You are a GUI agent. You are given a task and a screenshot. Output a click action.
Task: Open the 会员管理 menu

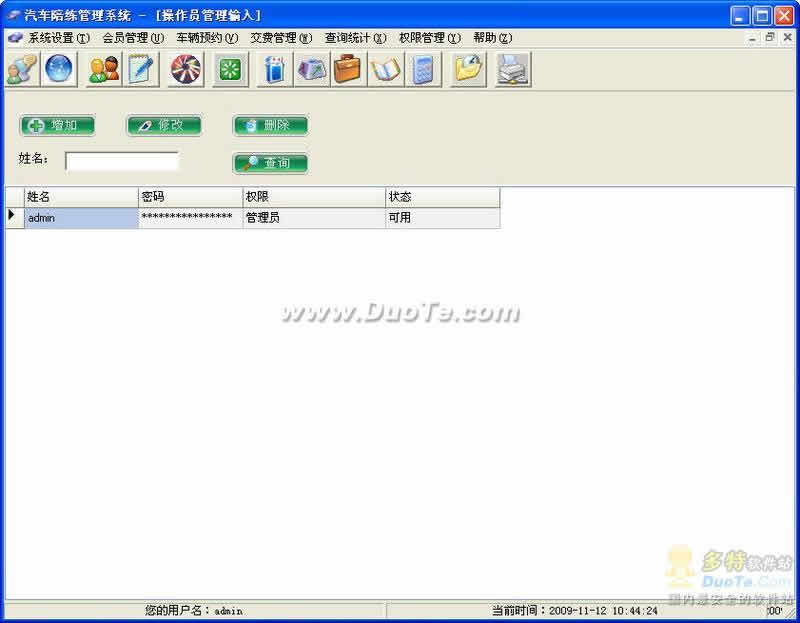pos(132,38)
